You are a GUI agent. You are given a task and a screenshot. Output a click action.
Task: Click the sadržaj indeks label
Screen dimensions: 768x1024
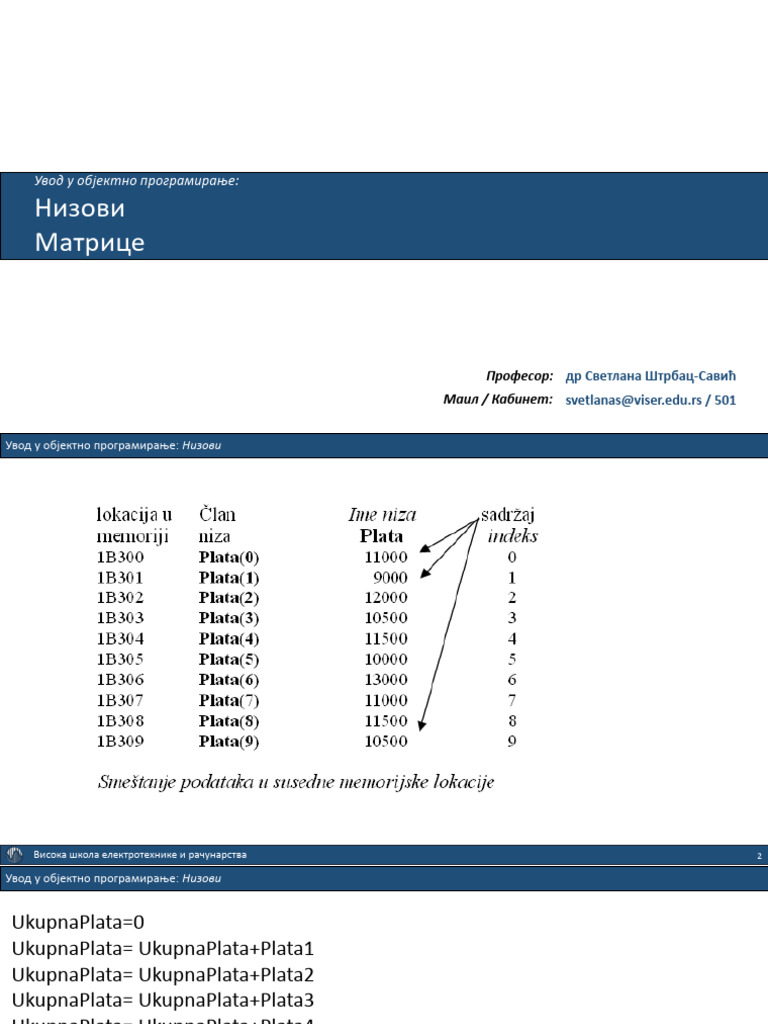click(510, 525)
